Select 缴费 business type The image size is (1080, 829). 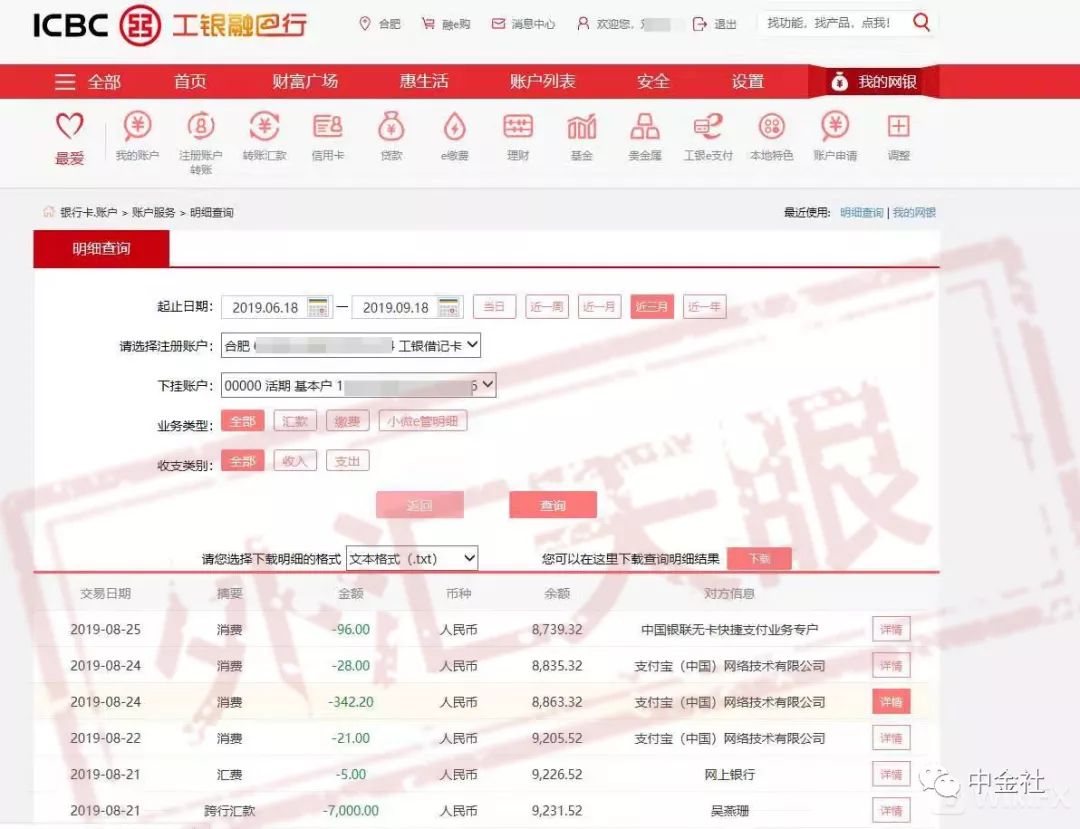tap(347, 421)
